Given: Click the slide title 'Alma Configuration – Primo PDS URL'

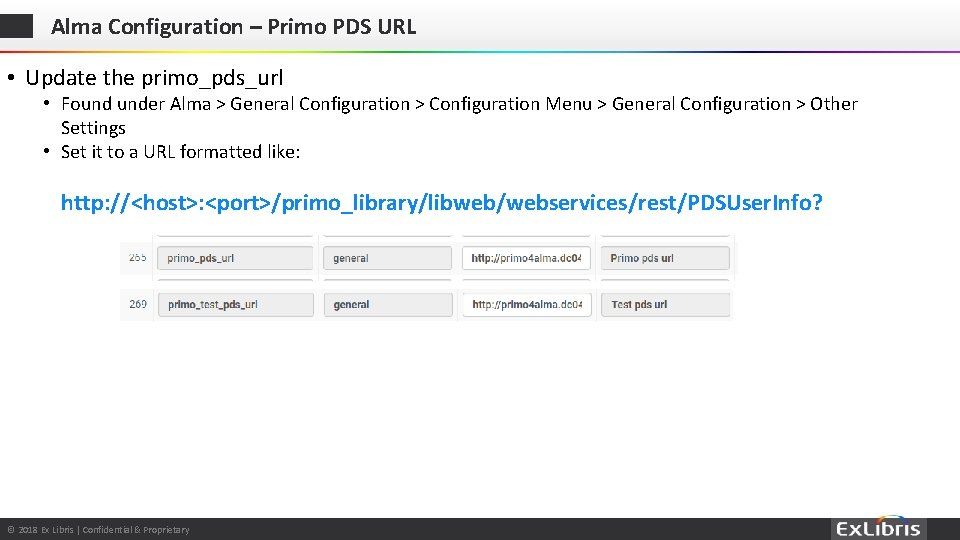Looking at the screenshot, I should point(233,27).
